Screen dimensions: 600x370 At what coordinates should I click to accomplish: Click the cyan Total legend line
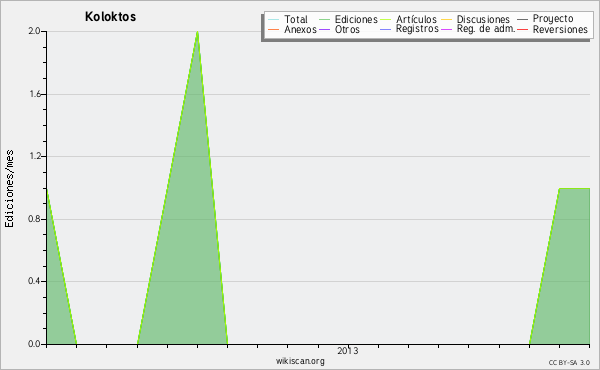point(274,19)
